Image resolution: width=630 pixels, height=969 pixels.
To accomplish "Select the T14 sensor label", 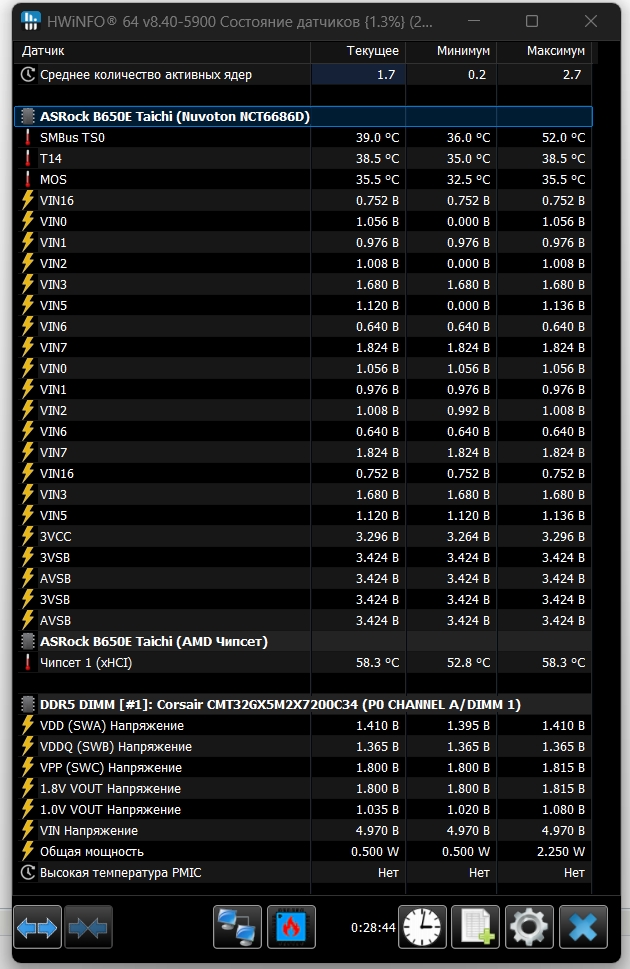I will pyautogui.click(x=51, y=159).
